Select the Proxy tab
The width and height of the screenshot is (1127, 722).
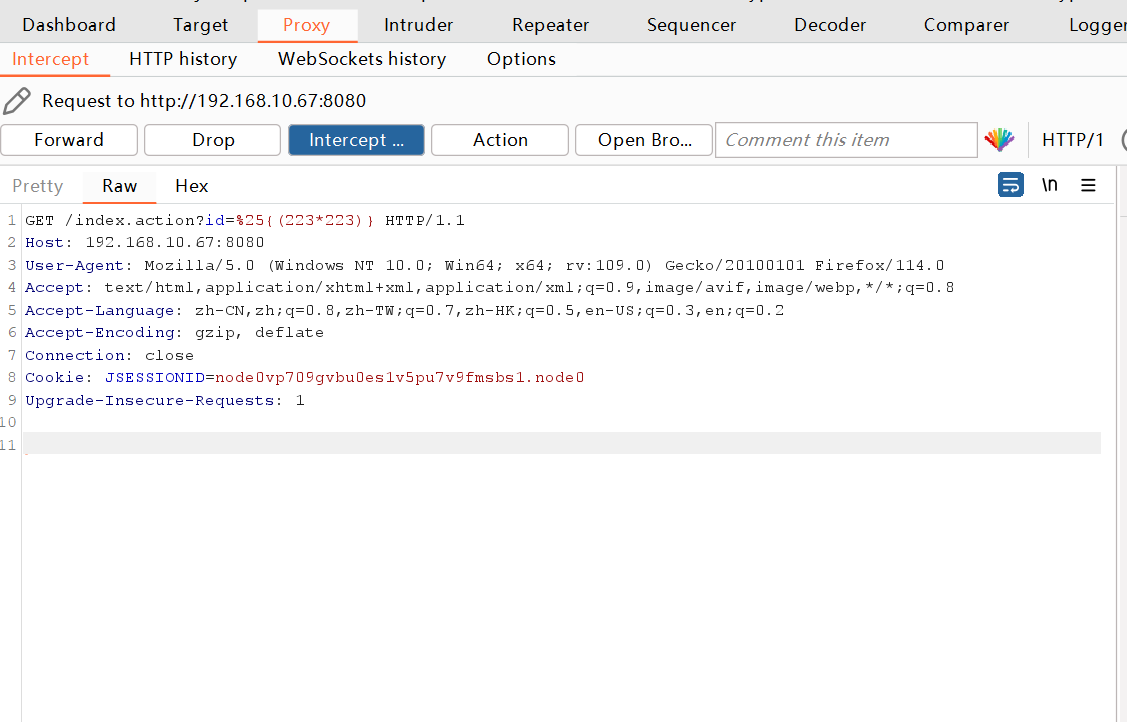point(307,25)
